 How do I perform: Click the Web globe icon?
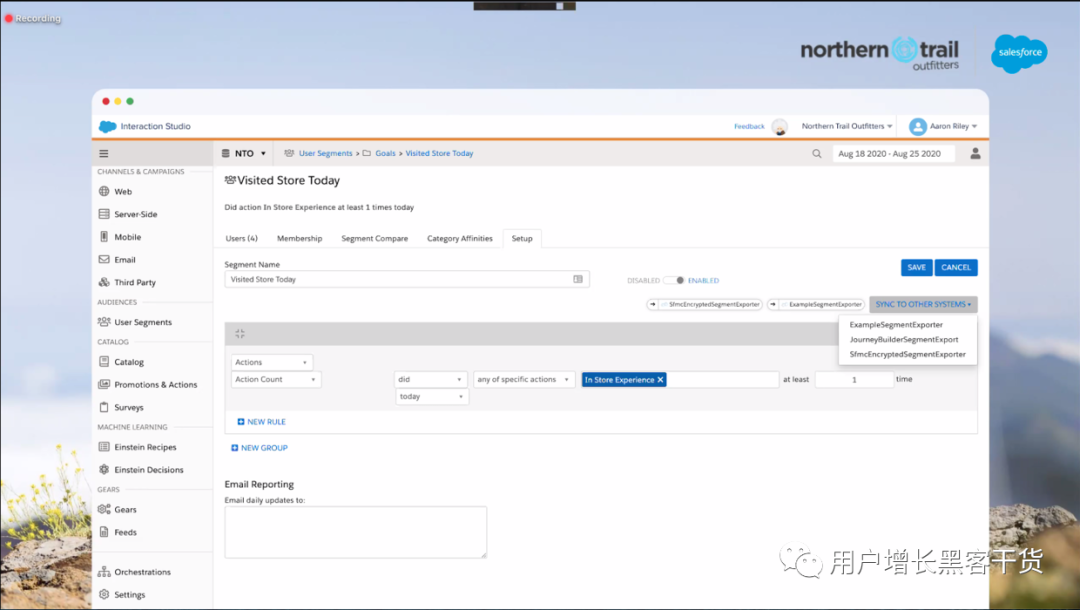tap(104, 191)
